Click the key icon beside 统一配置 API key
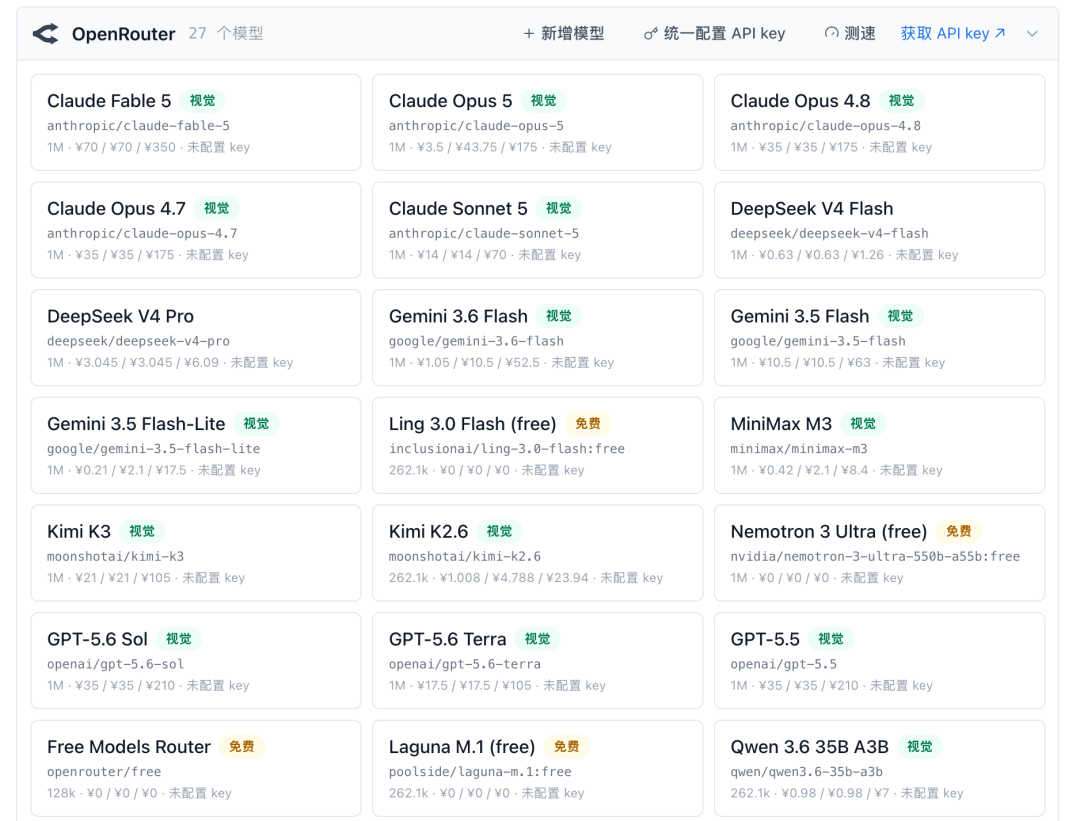Screen dimensions: 1080x821 coord(650,34)
